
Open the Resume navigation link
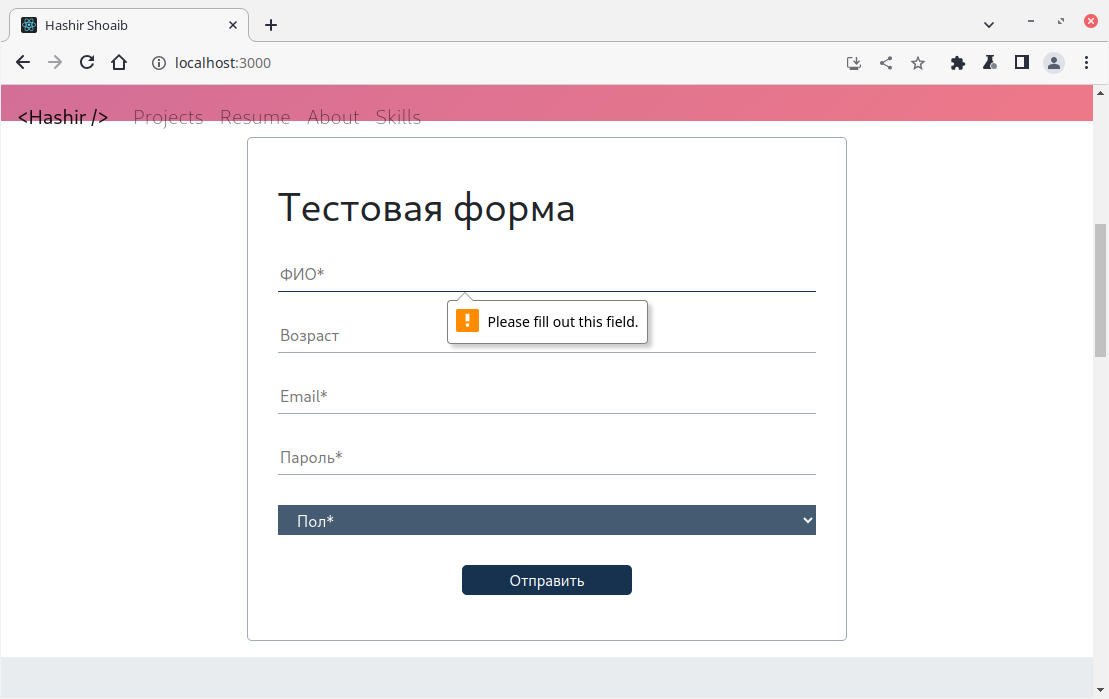point(255,117)
